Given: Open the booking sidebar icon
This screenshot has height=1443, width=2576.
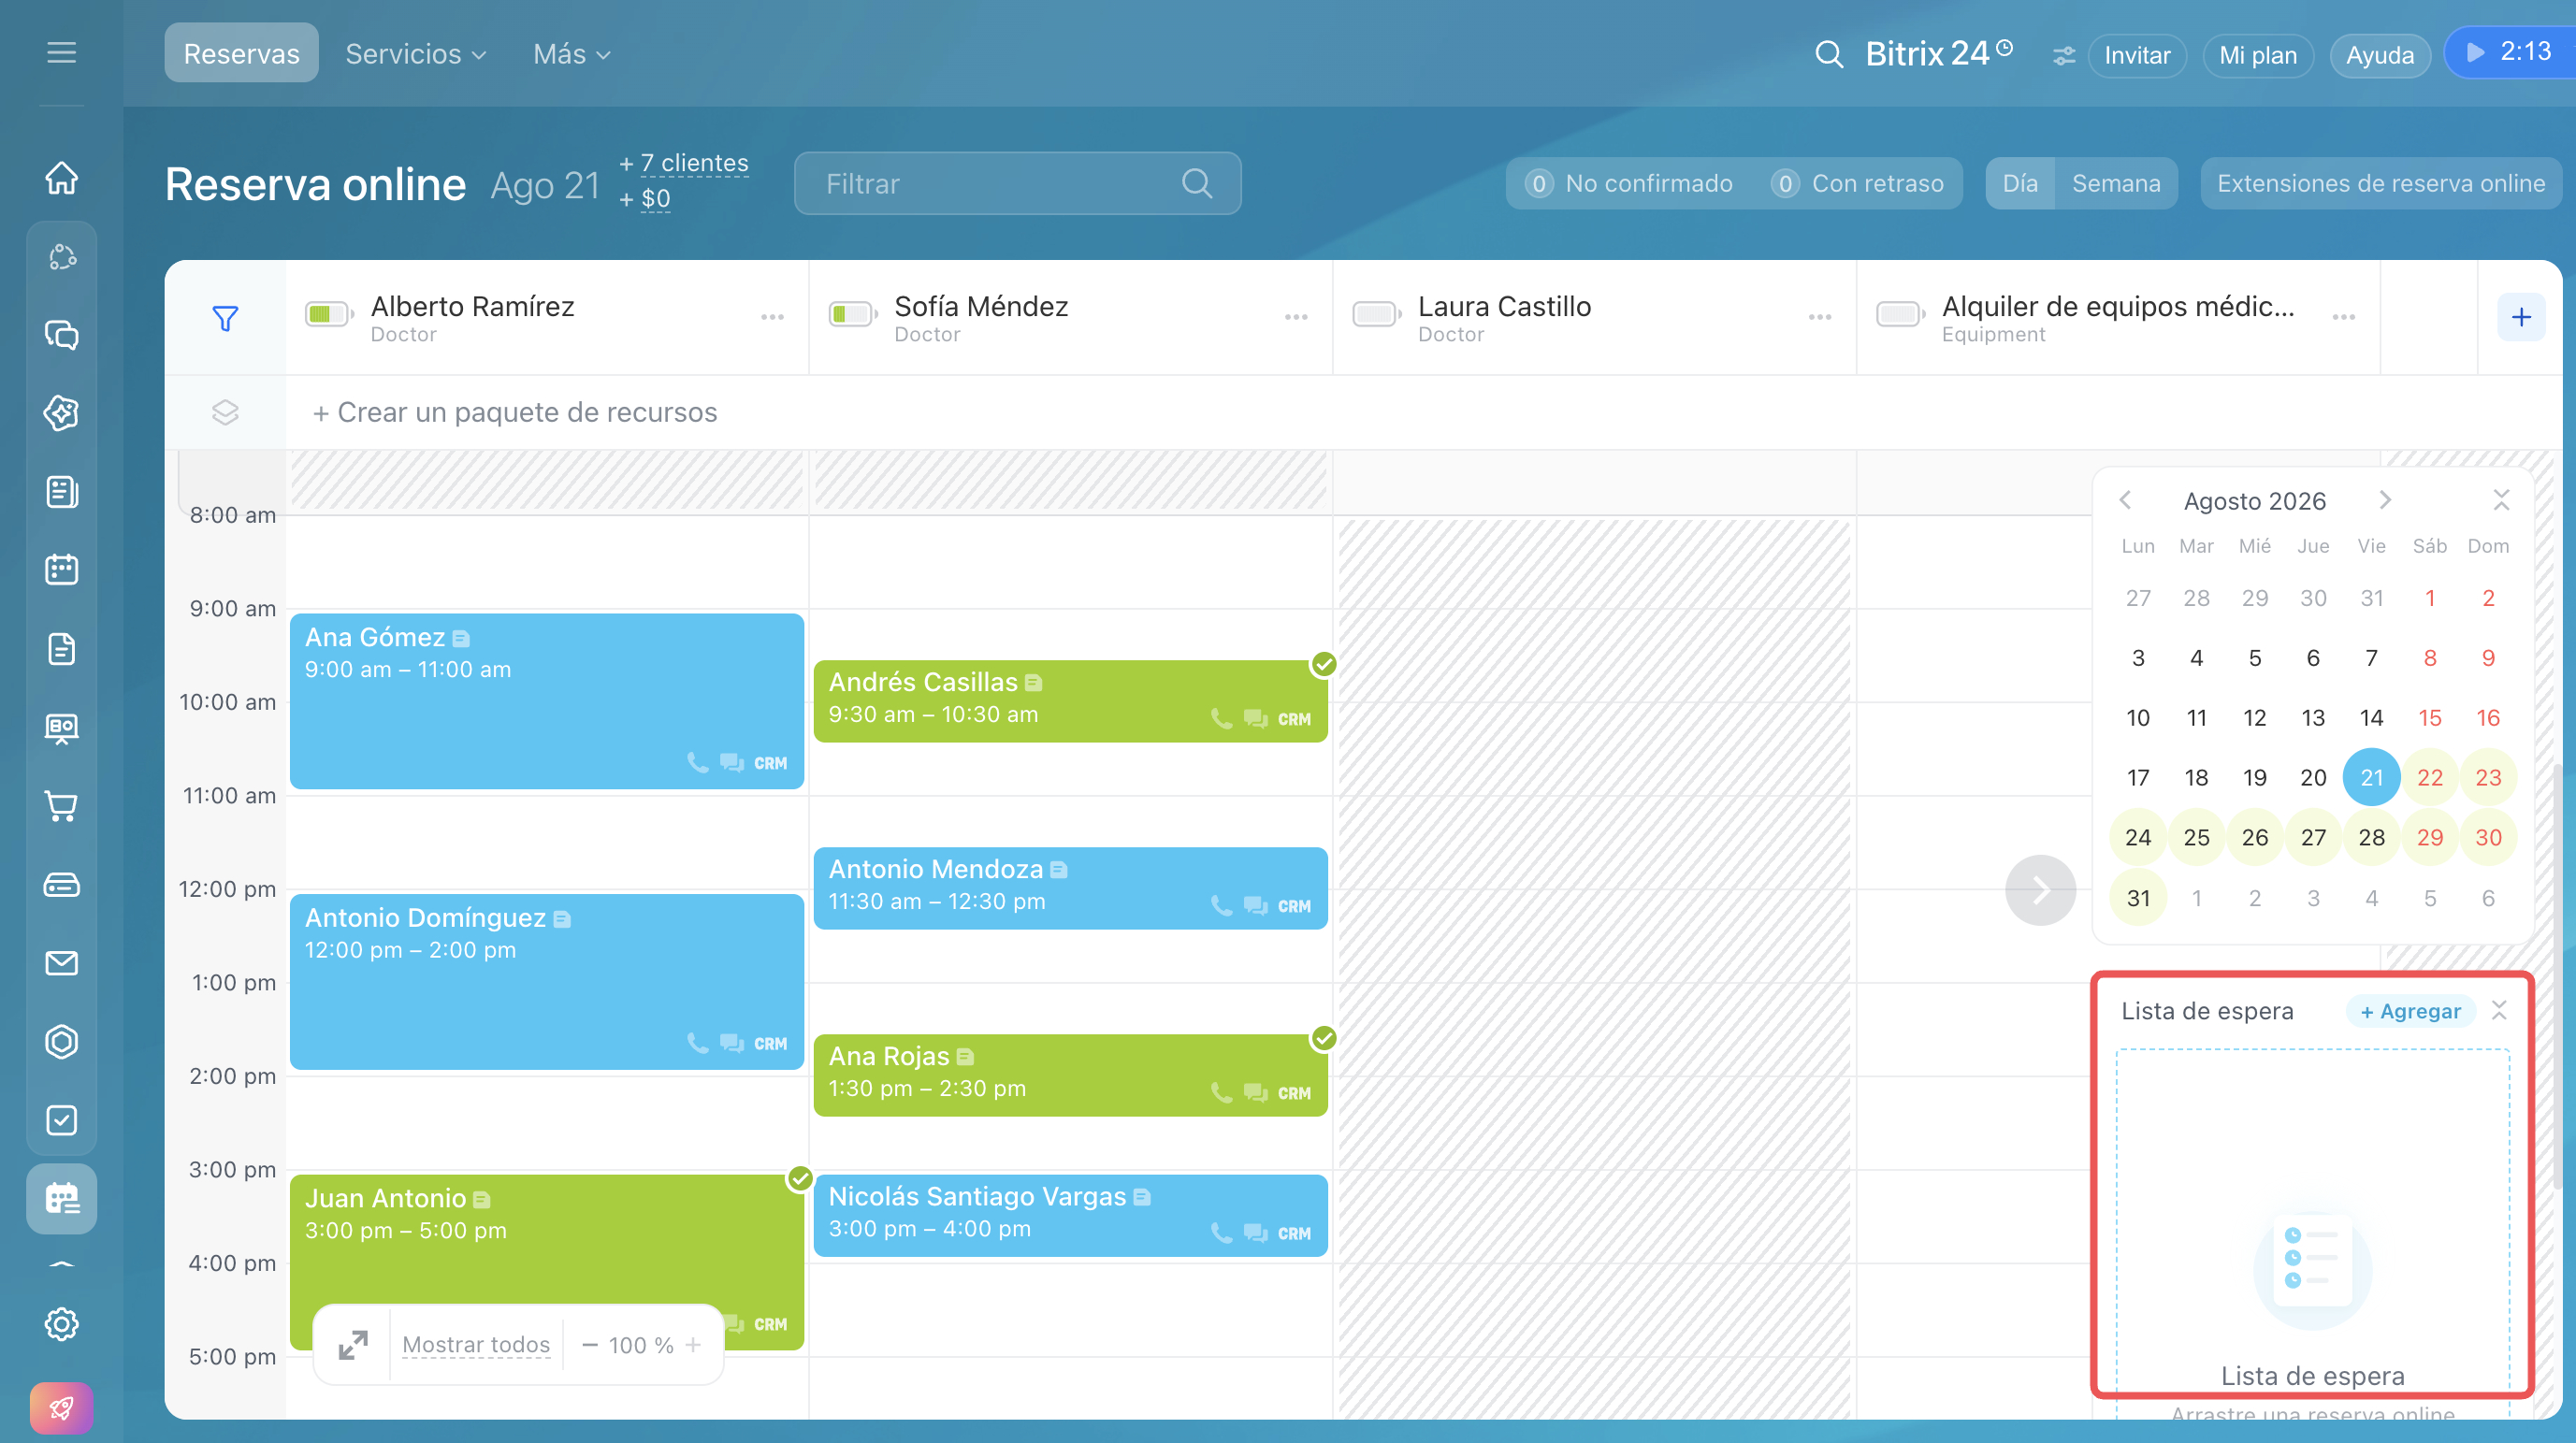Looking at the screenshot, I should point(61,1198).
